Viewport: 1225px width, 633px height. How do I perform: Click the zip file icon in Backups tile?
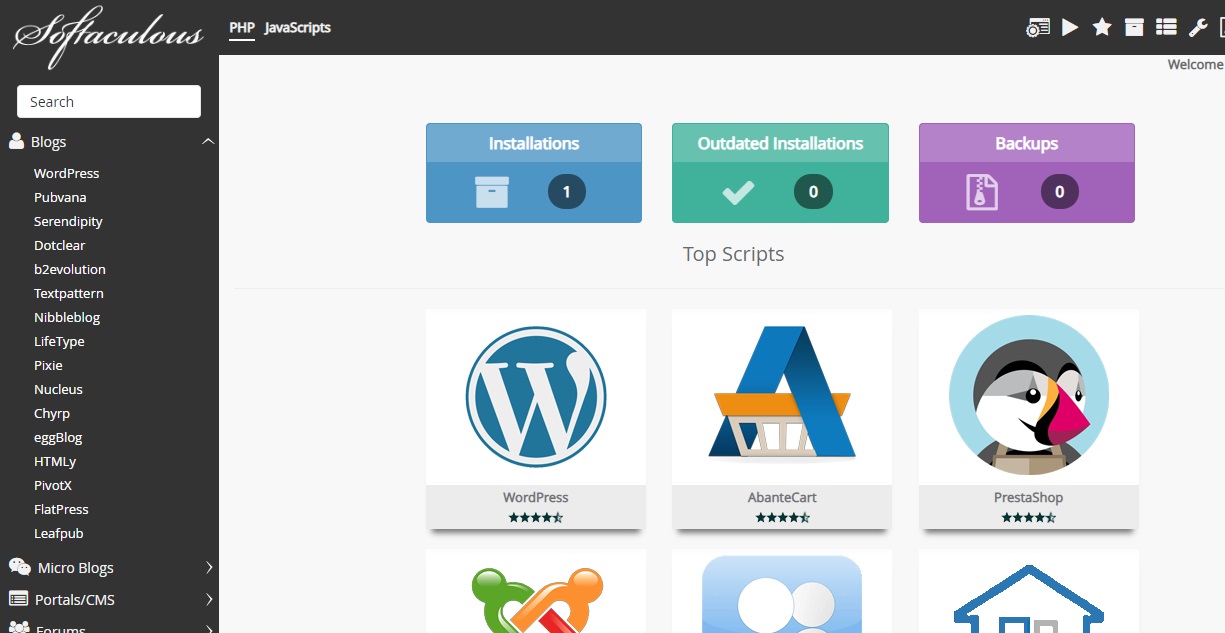click(982, 192)
